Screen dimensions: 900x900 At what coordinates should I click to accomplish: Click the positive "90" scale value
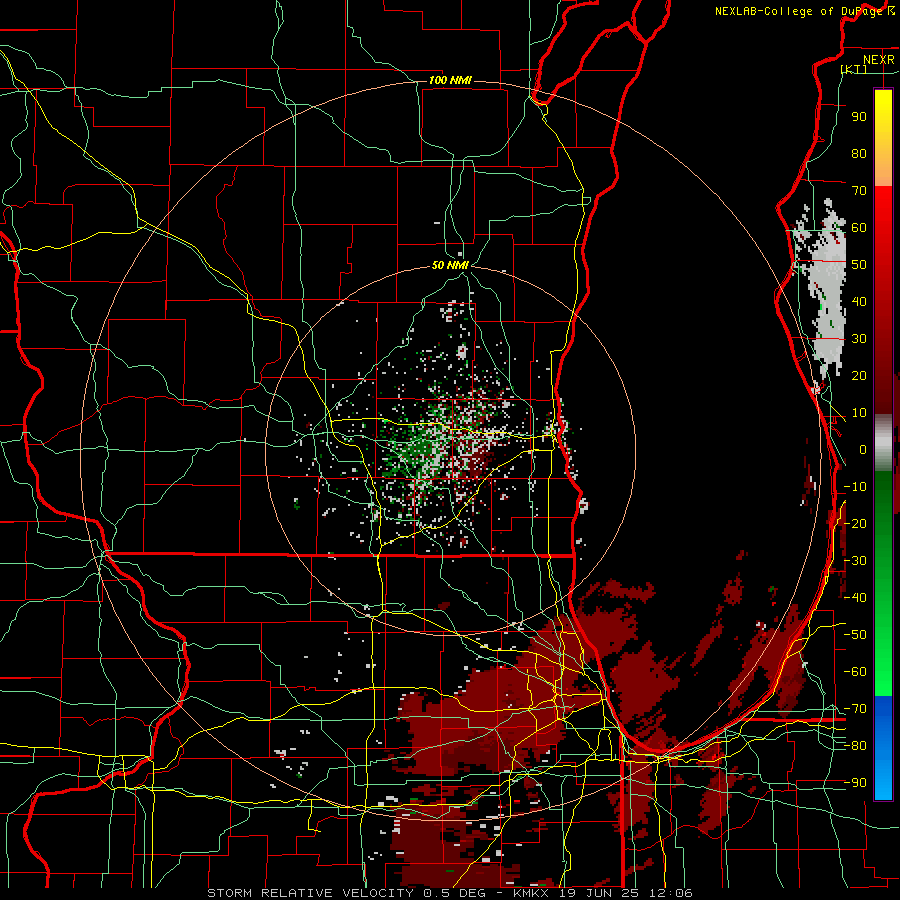coord(859,117)
